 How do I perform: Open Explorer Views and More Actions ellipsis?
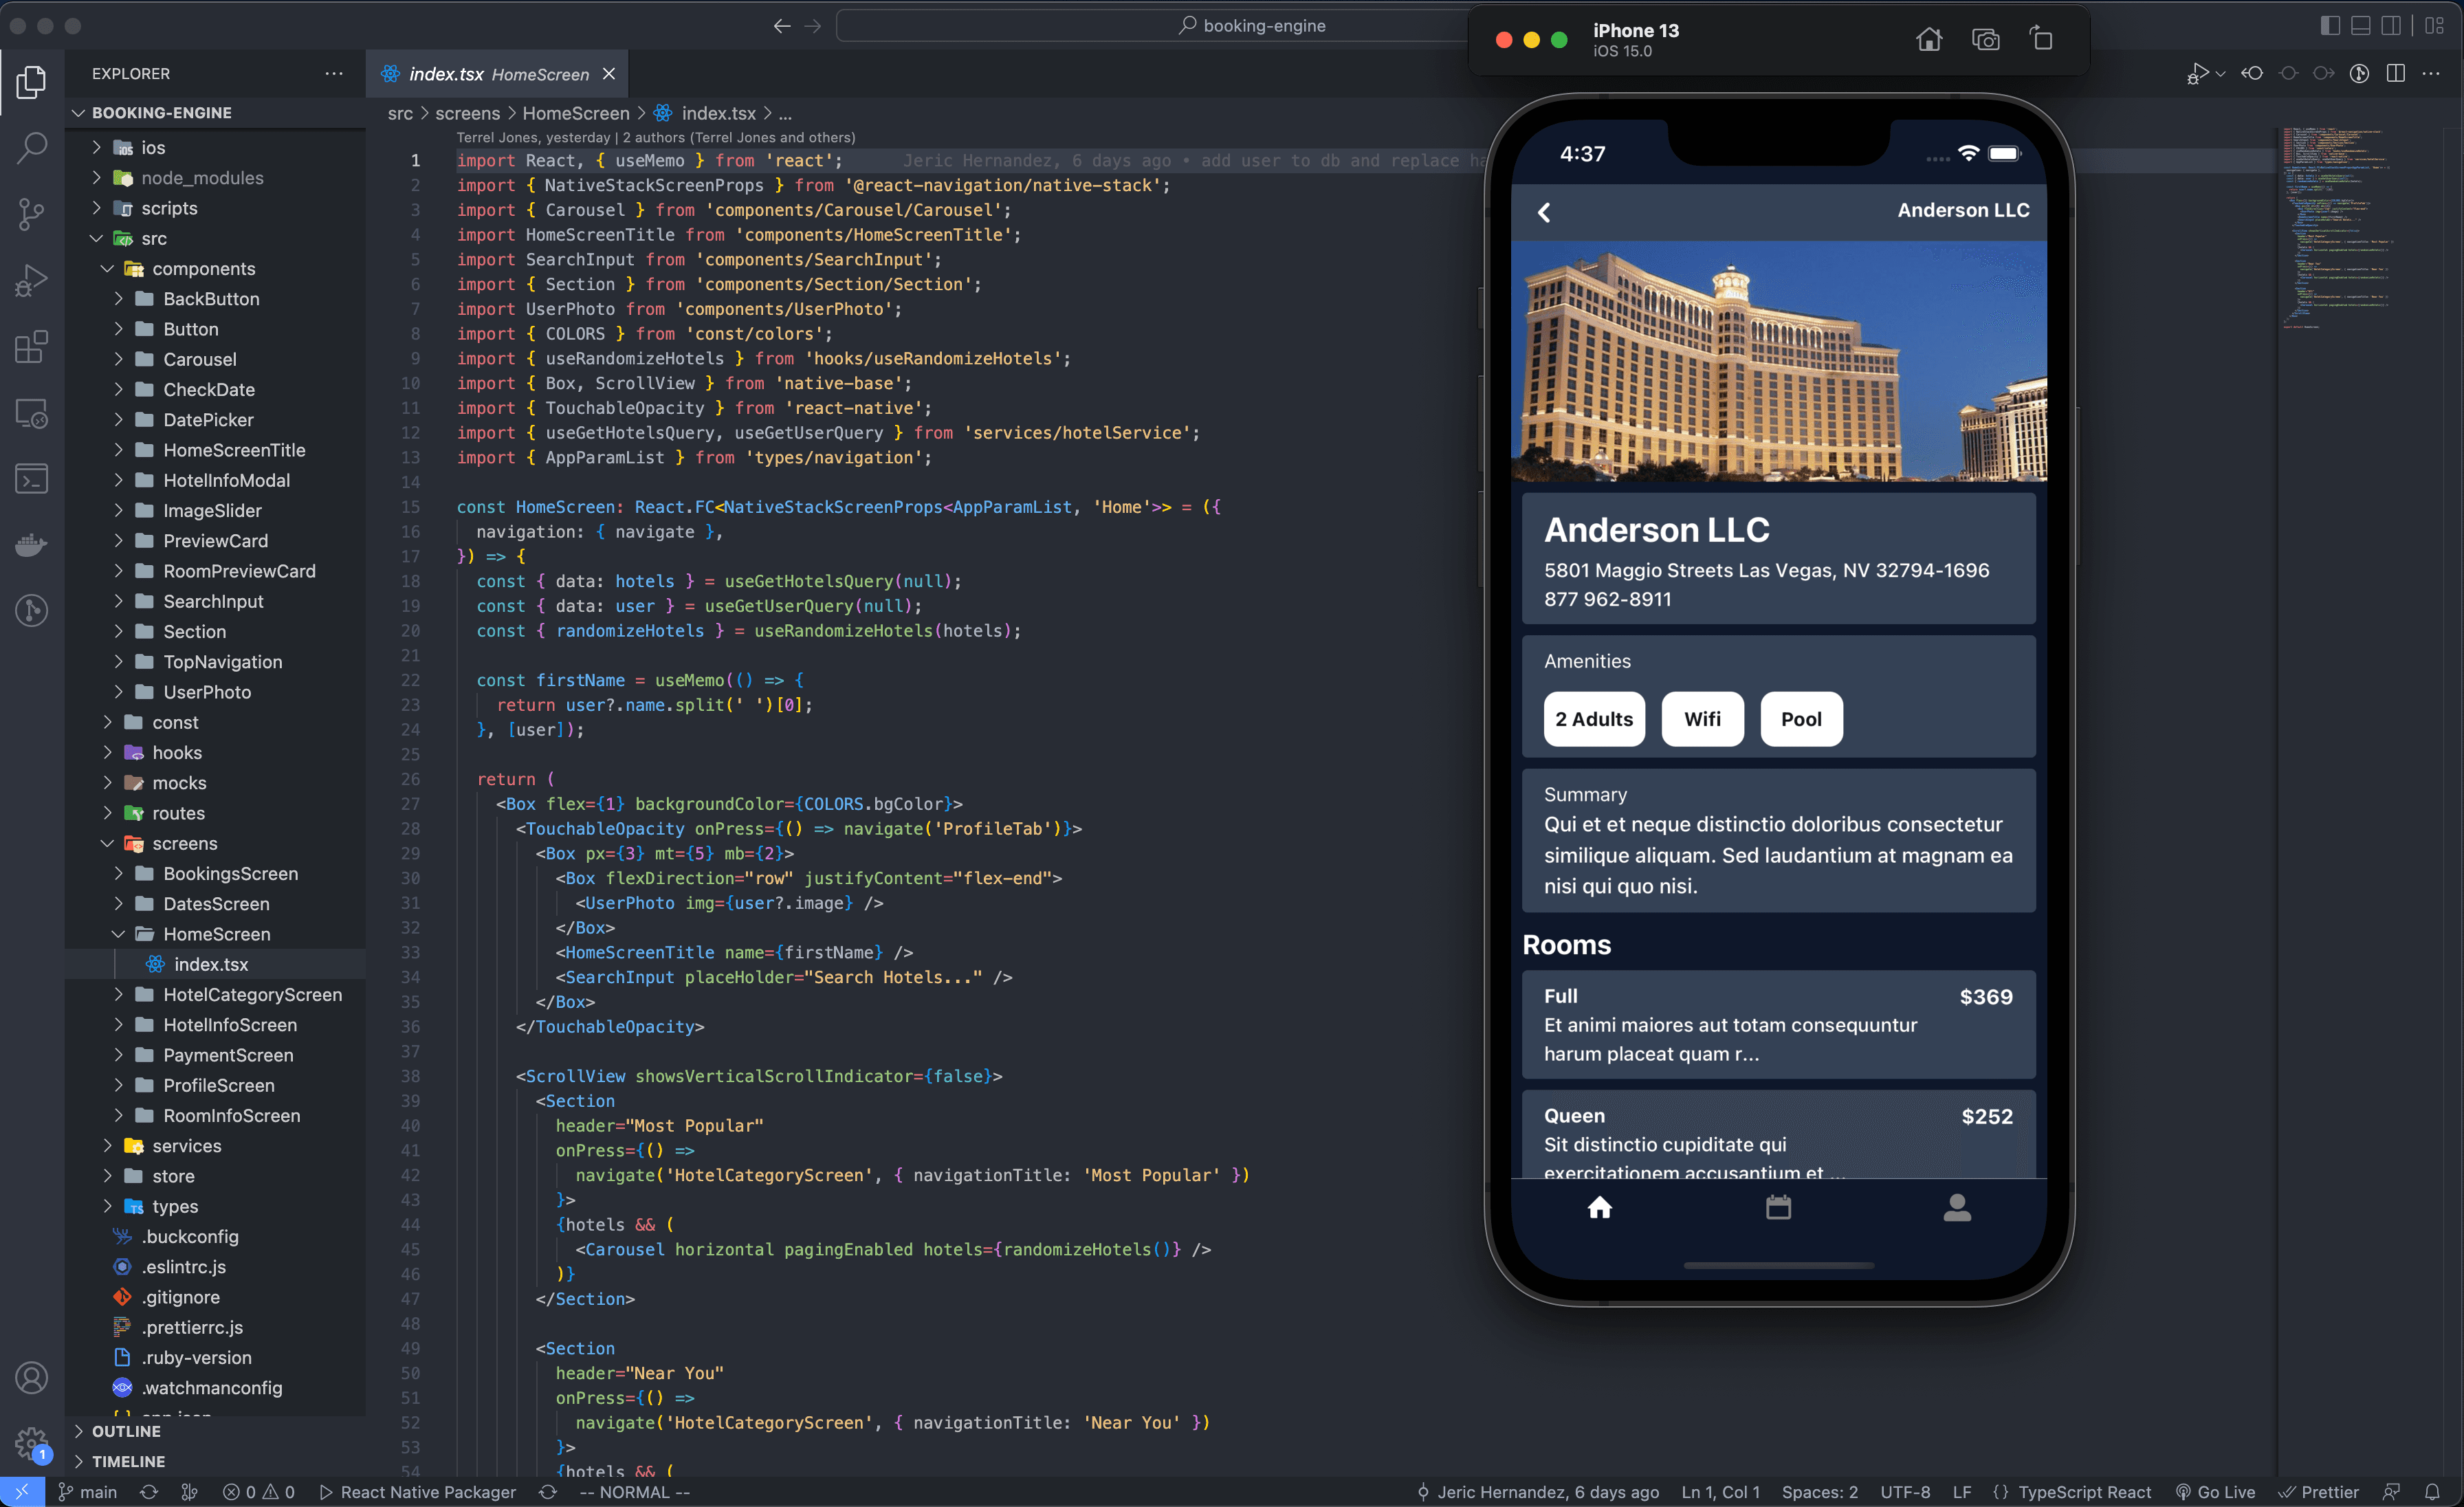(x=334, y=73)
